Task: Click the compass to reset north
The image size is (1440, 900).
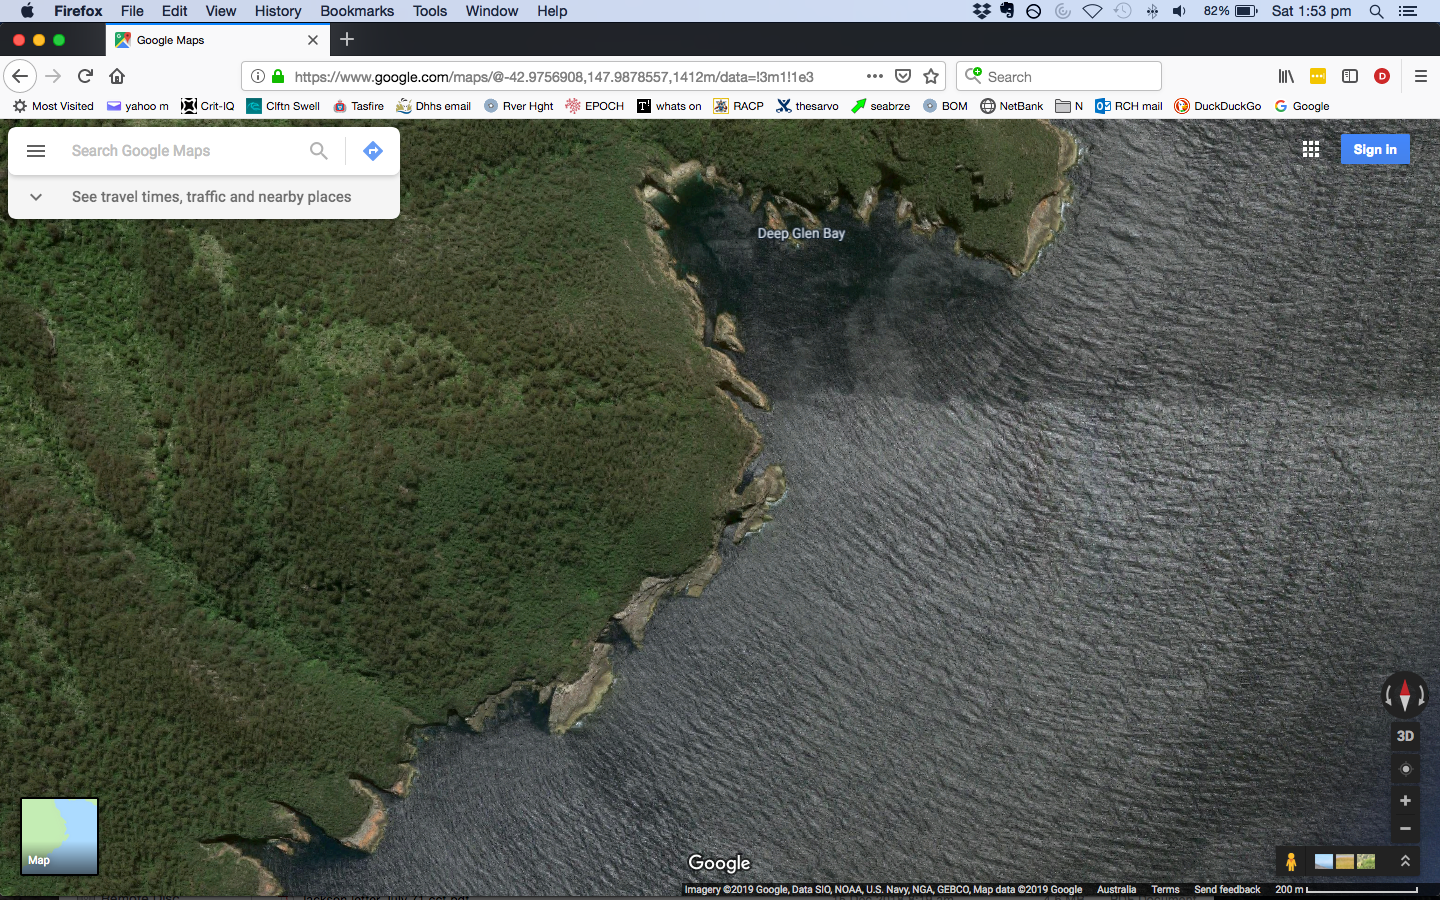Action: tap(1404, 694)
